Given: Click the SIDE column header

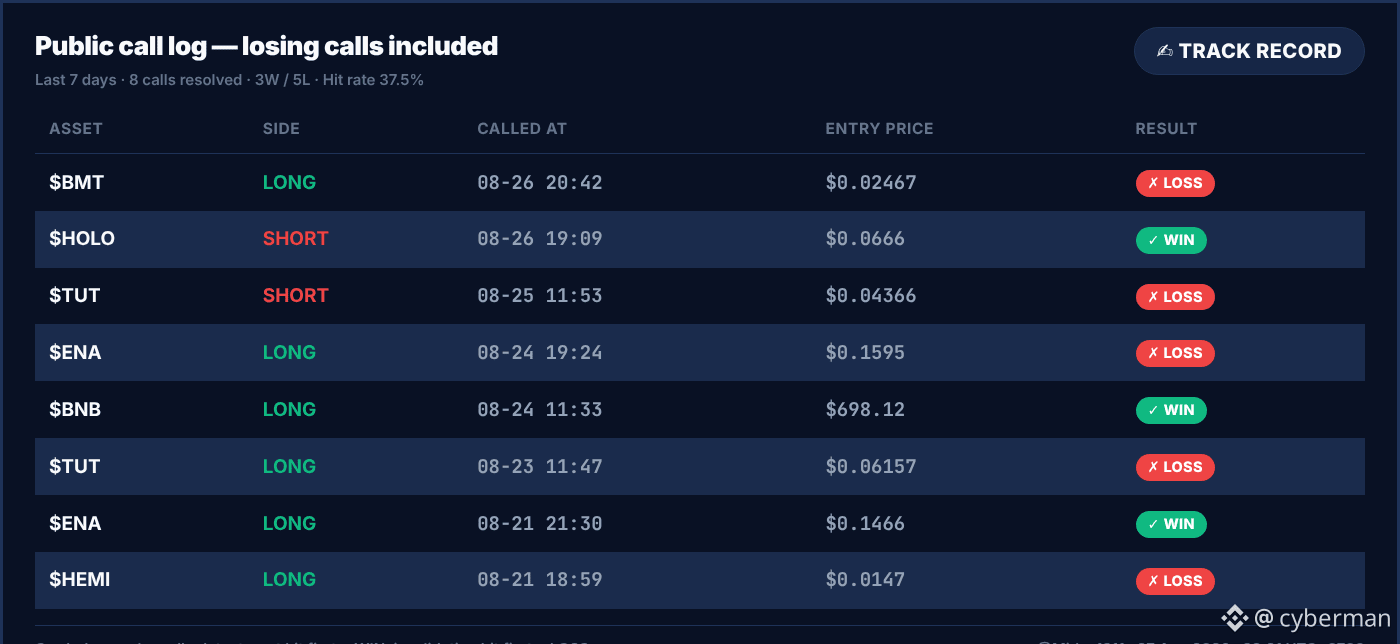Looking at the screenshot, I should [x=281, y=129].
